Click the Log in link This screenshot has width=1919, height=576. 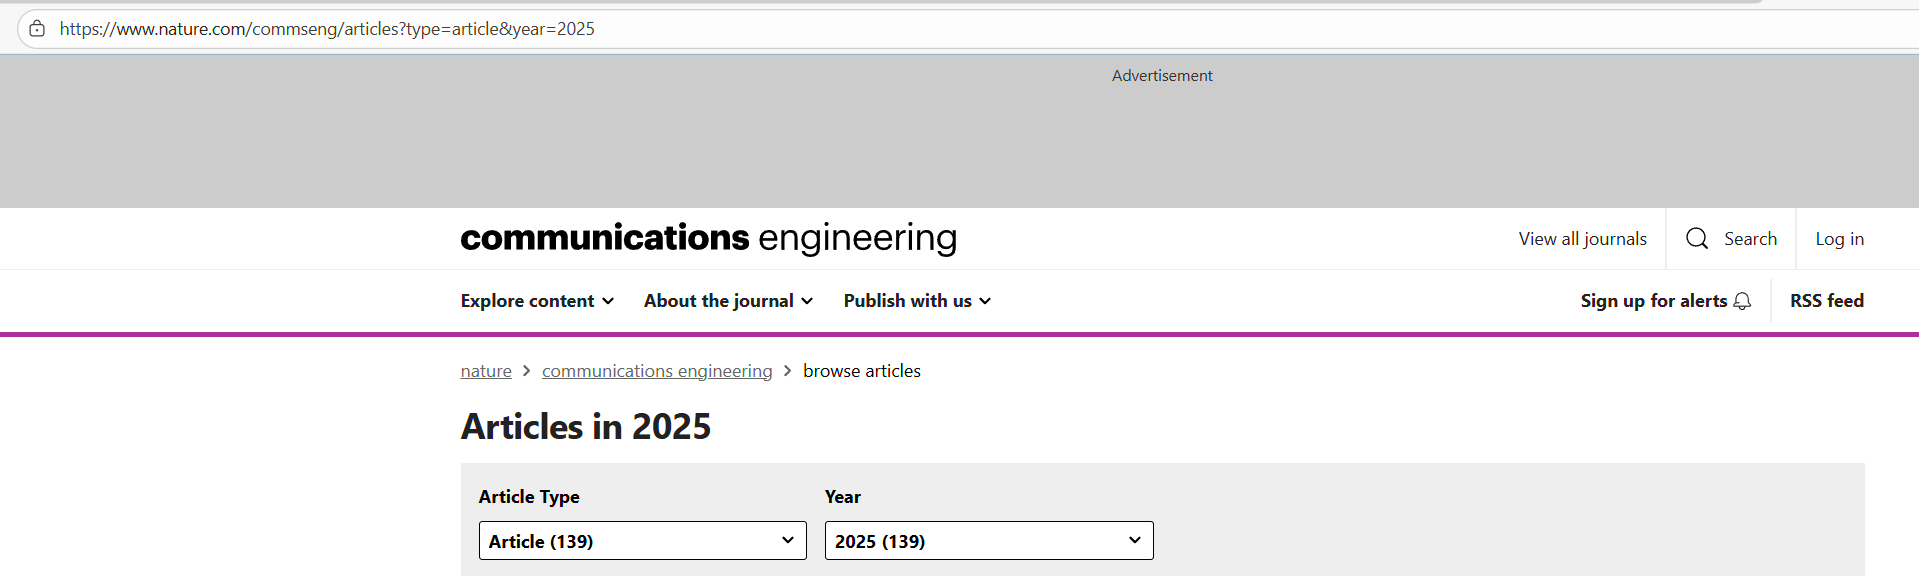click(1839, 239)
